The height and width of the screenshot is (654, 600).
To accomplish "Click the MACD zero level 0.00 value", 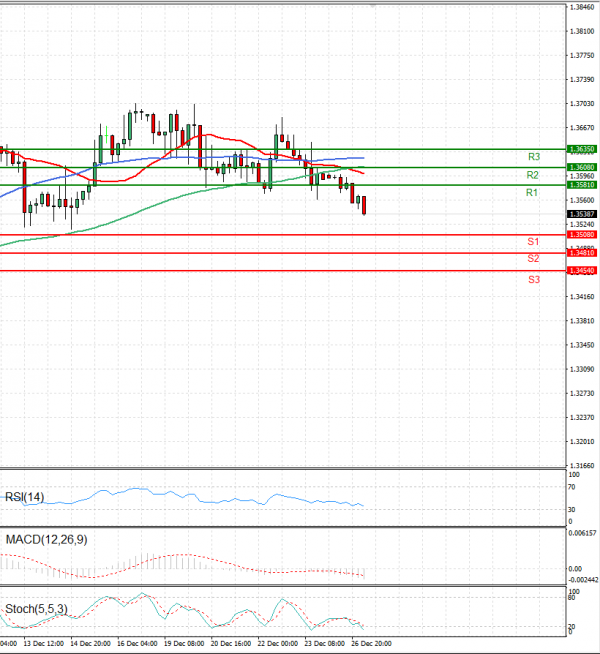I will click(x=575, y=569).
